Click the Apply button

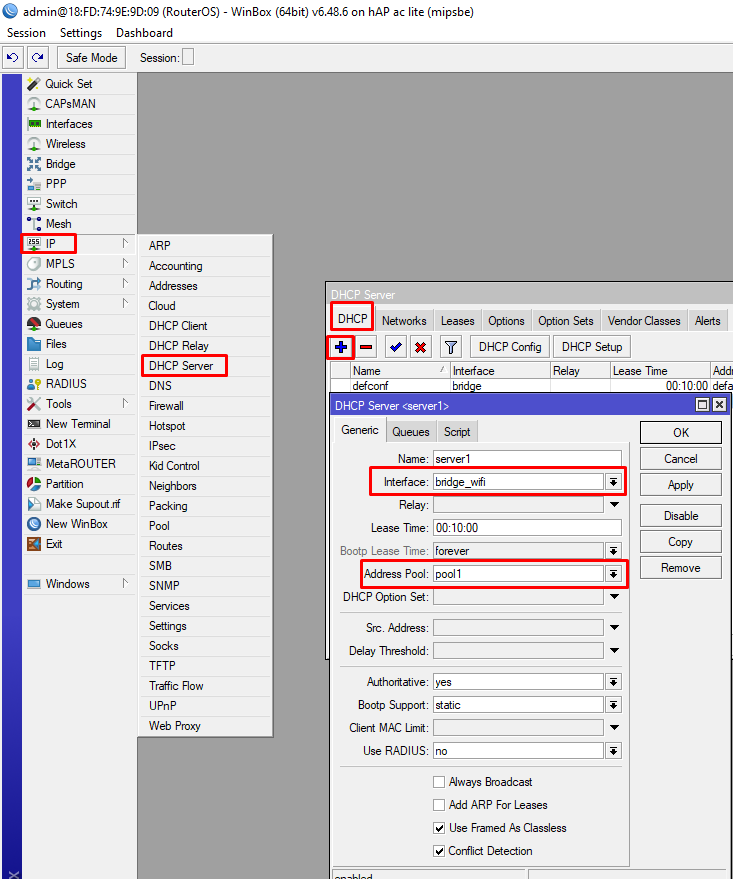pos(681,485)
